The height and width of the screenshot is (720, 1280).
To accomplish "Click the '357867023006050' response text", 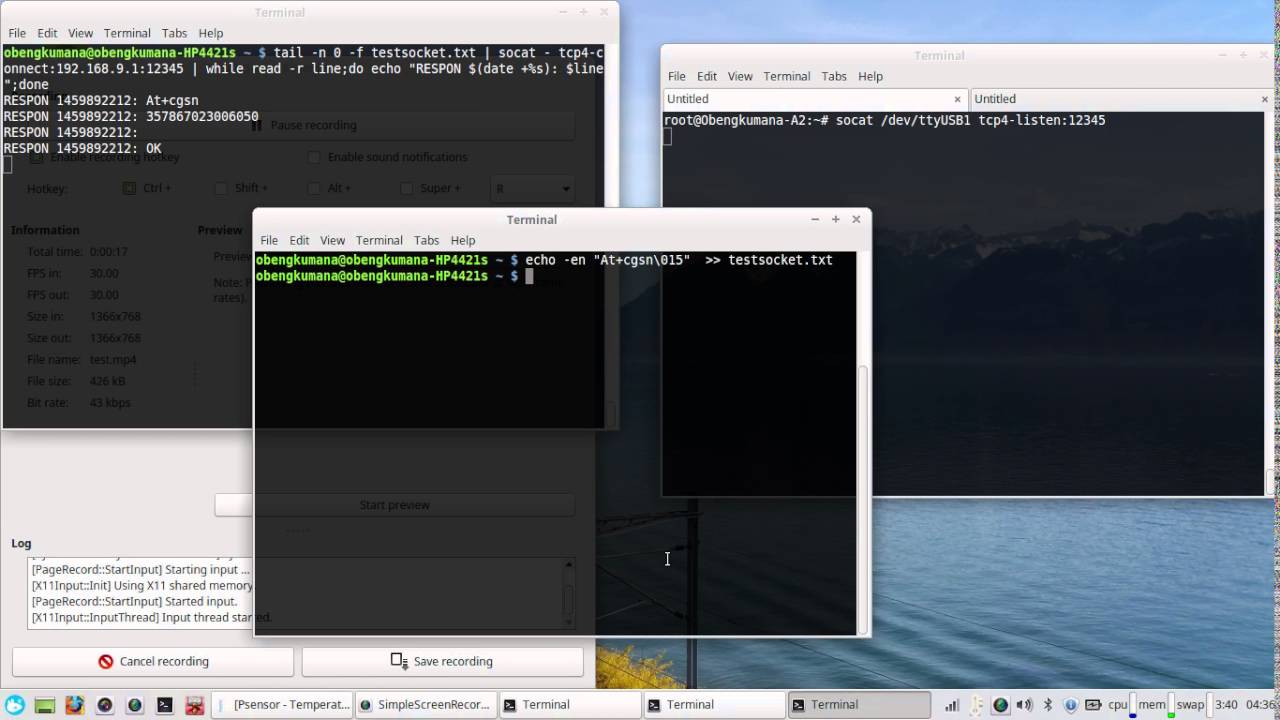I will tap(202, 117).
